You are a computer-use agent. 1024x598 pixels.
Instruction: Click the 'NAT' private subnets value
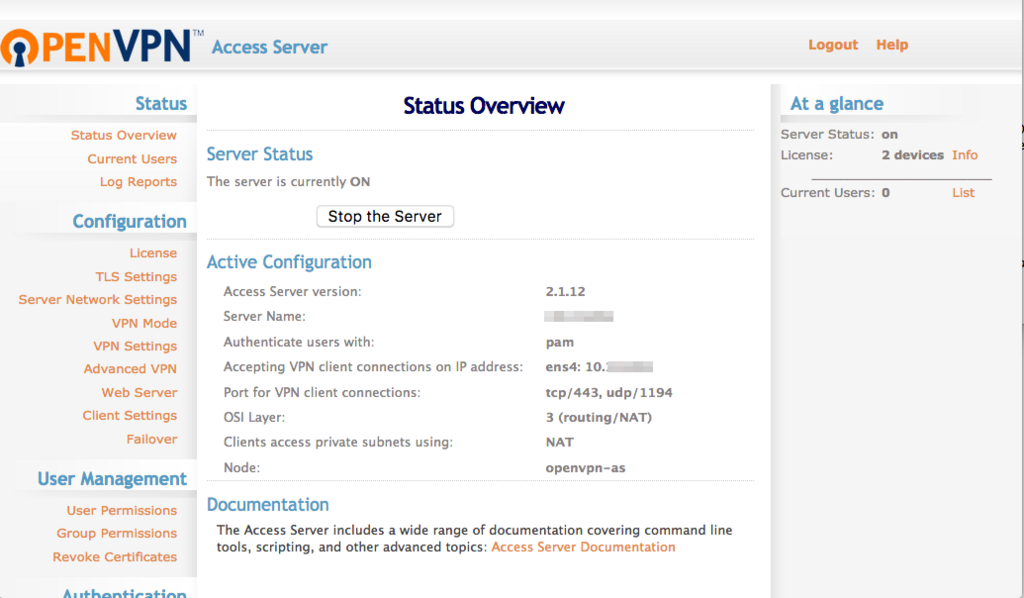560,442
